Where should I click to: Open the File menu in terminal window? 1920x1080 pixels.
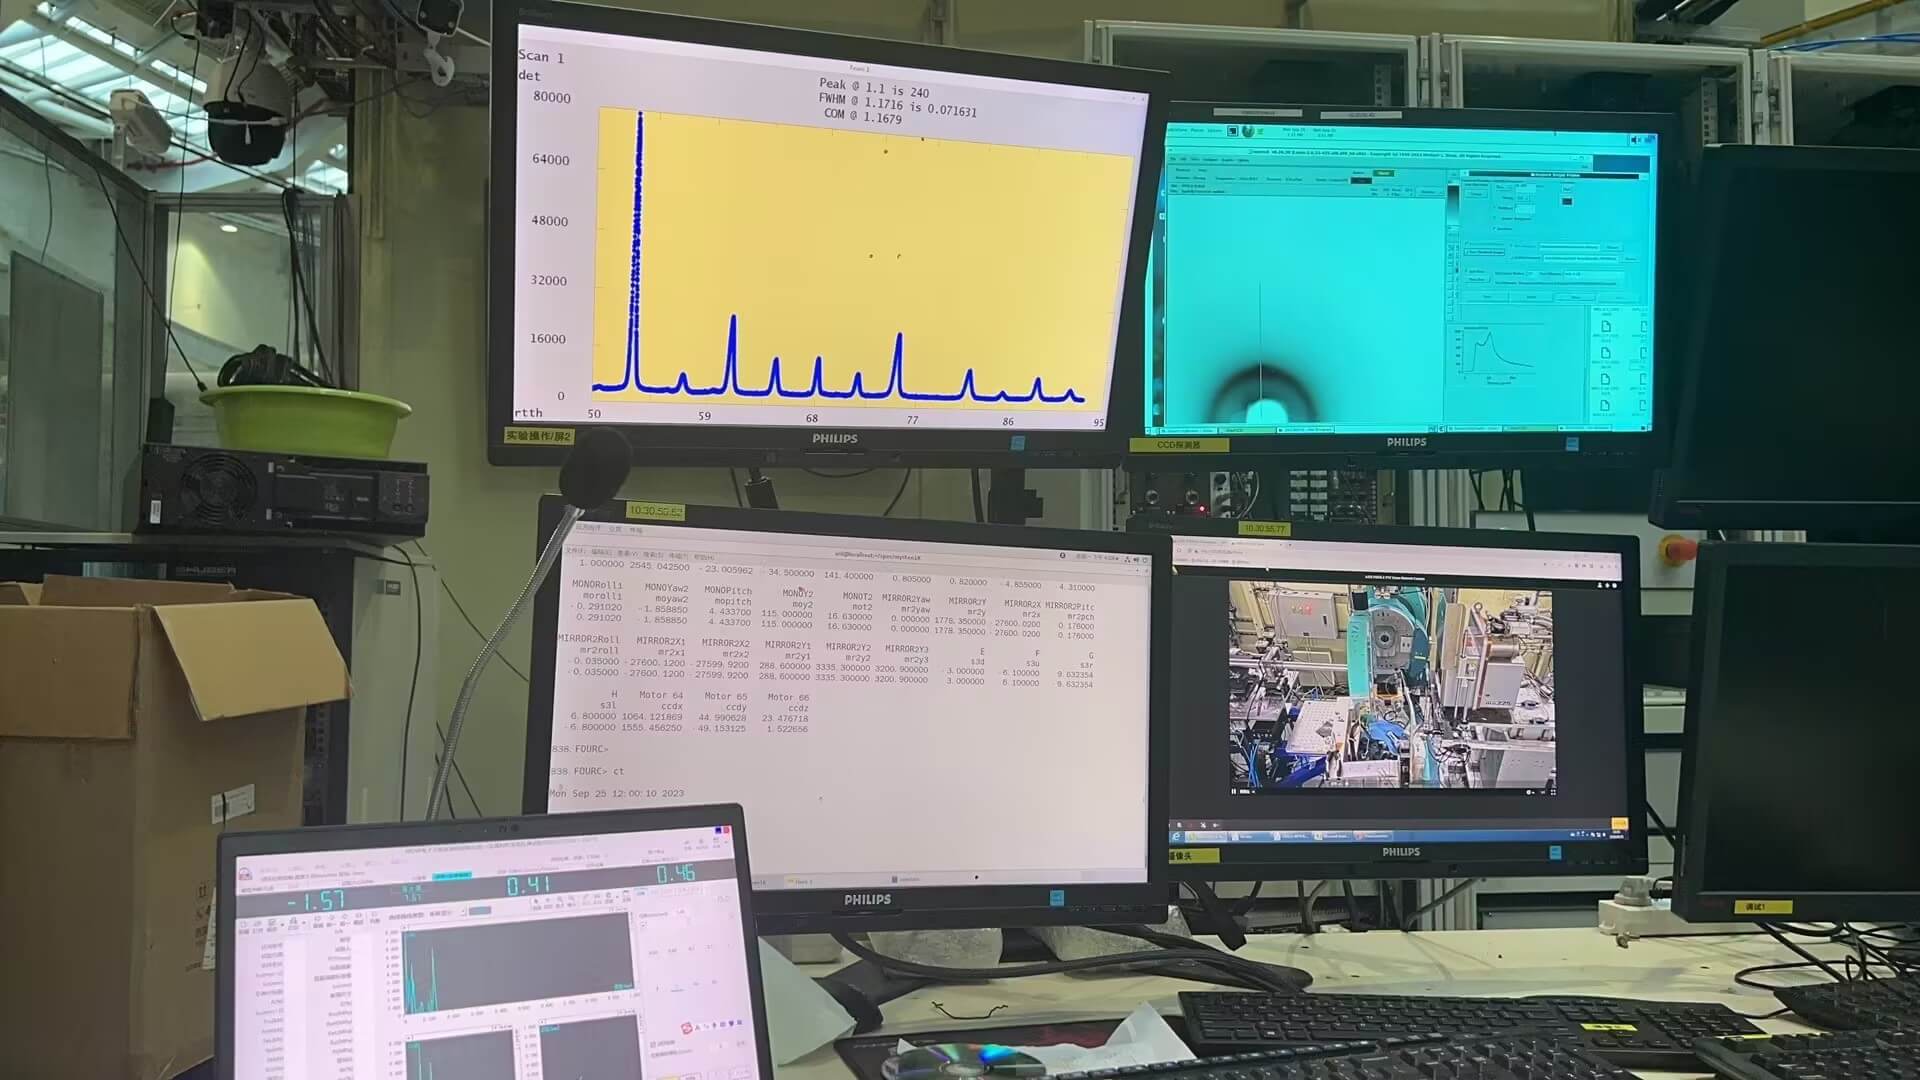(577, 553)
